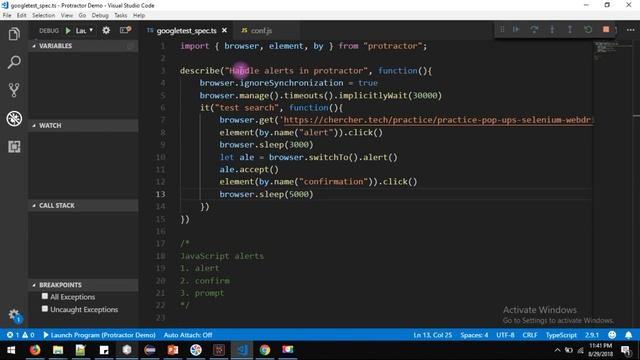Collapse the Call Stack section
This screenshot has height=360, width=640.
(x=83, y=205)
